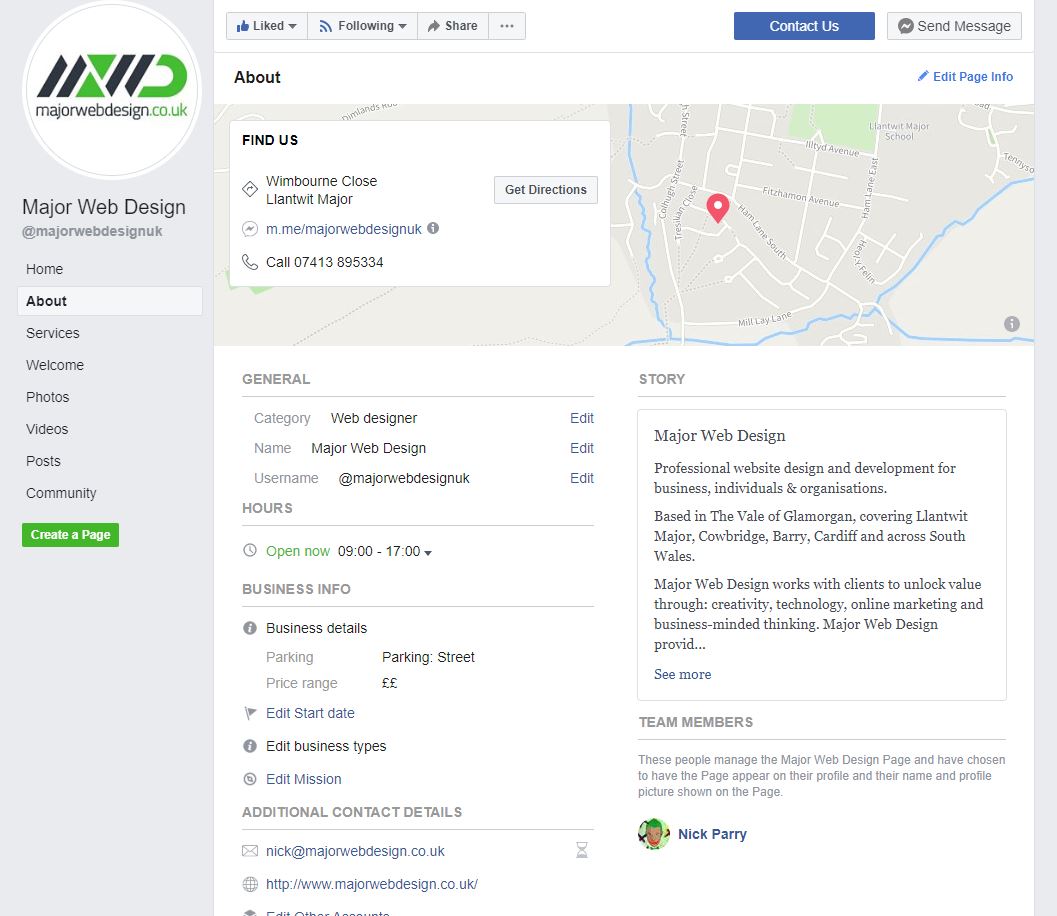Open the Following dropdown button
The height and width of the screenshot is (916, 1057).
[363, 26]
